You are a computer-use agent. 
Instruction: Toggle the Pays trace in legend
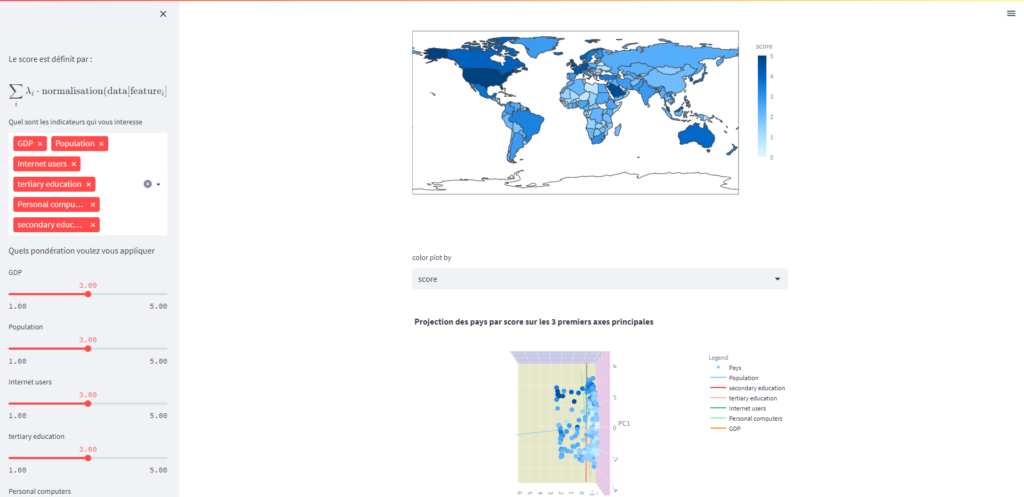pos(735,367)
